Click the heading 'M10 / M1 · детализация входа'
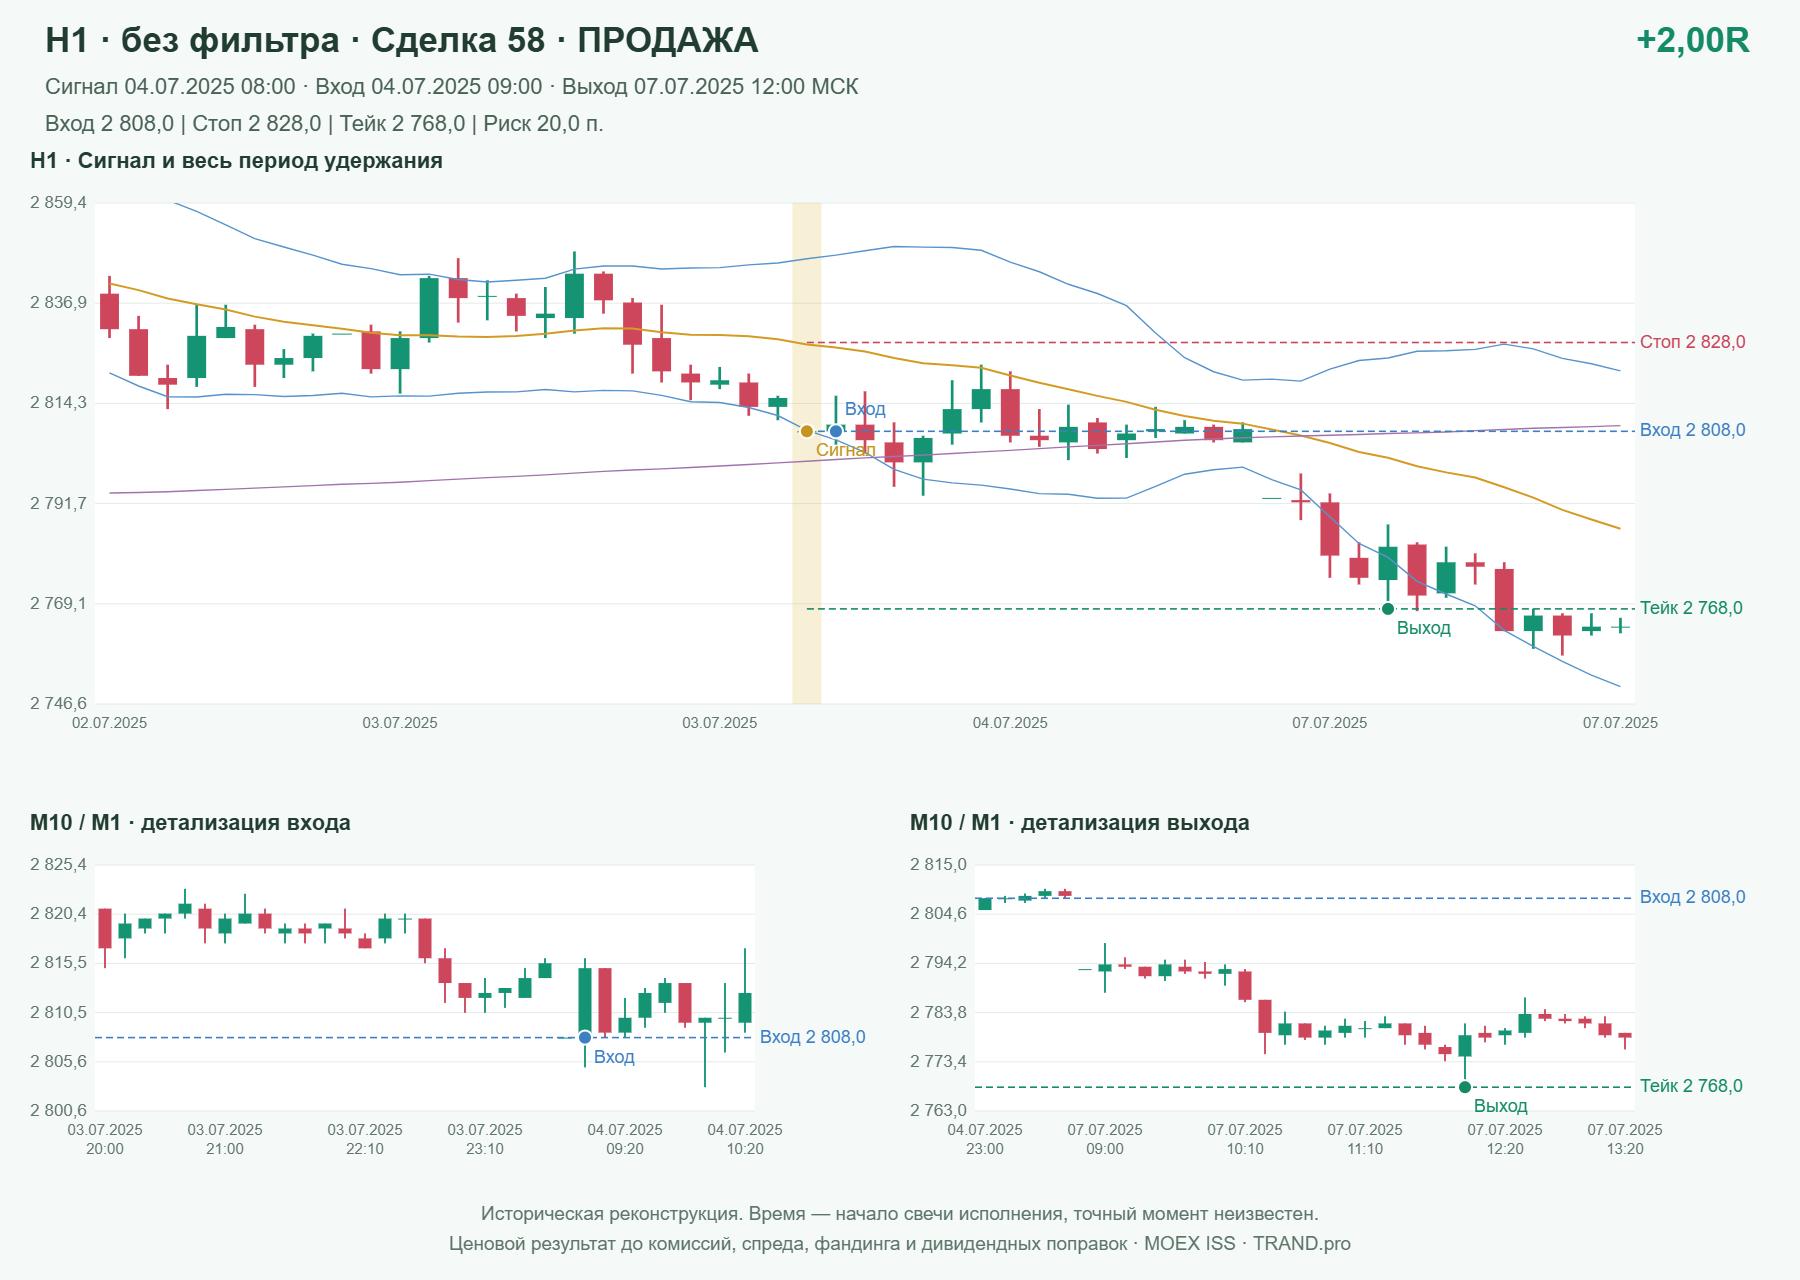Screen dimensions: 1800x1280 [x=190, y=823]
